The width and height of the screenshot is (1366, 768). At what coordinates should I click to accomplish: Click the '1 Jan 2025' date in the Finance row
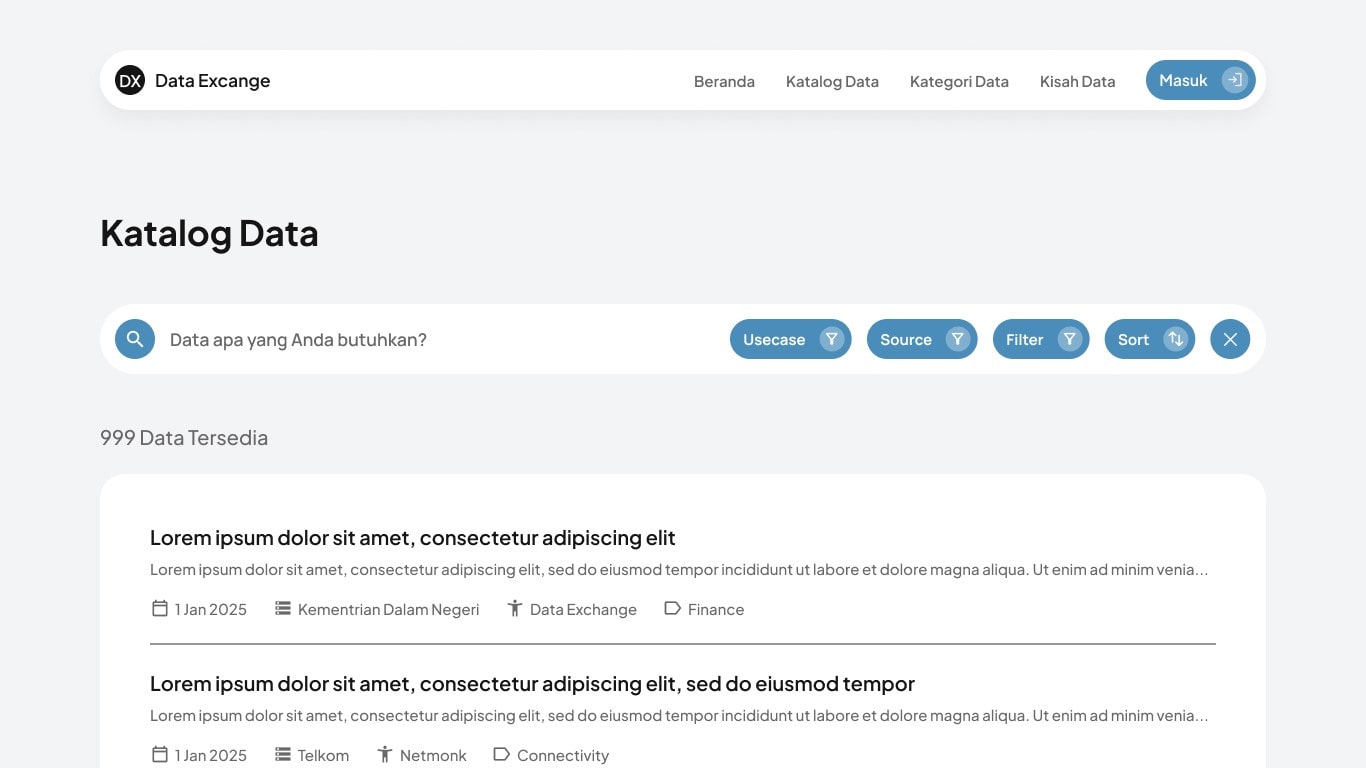pos(211,609)
